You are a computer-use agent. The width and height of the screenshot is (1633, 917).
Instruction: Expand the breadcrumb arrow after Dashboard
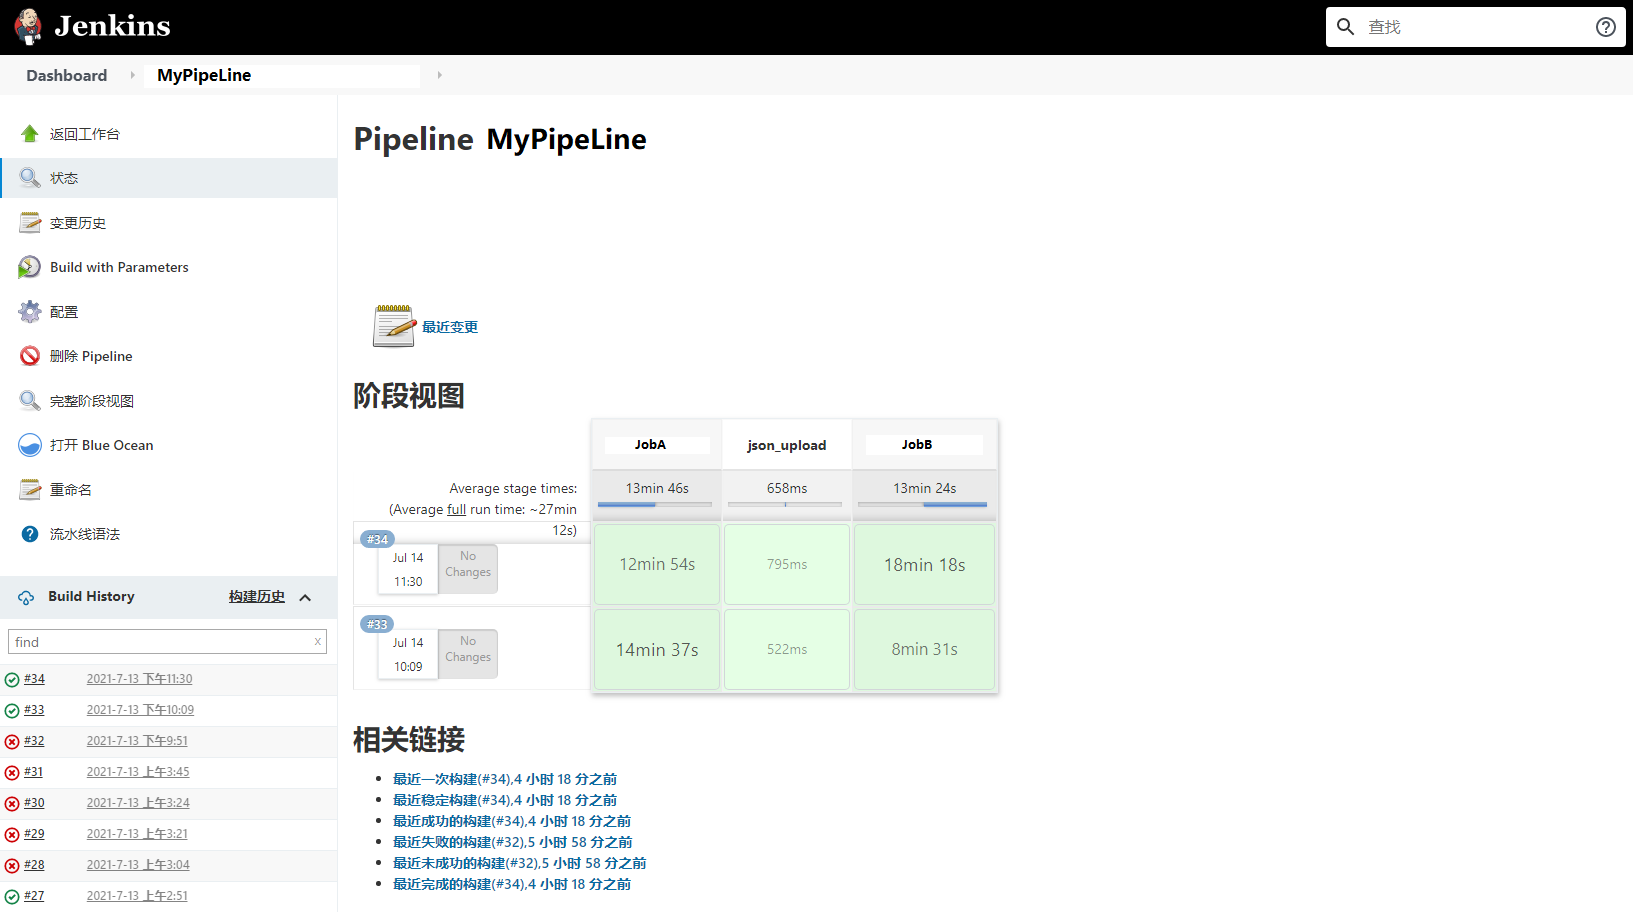[131, 75]
